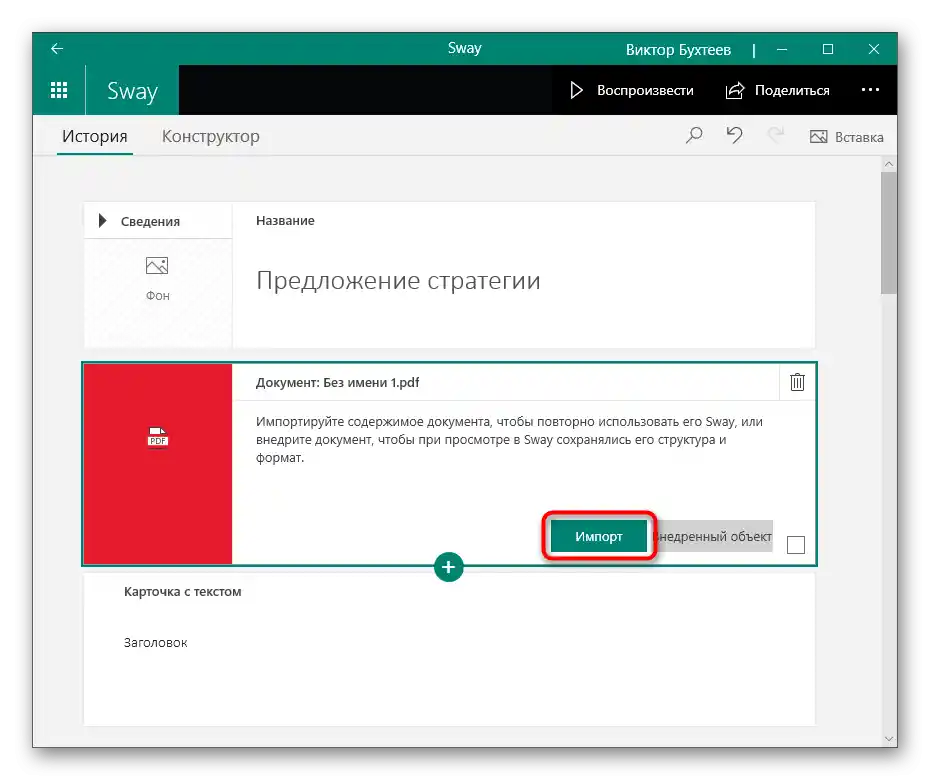Click the user name Виктор Бухтеев

[678, 50]
